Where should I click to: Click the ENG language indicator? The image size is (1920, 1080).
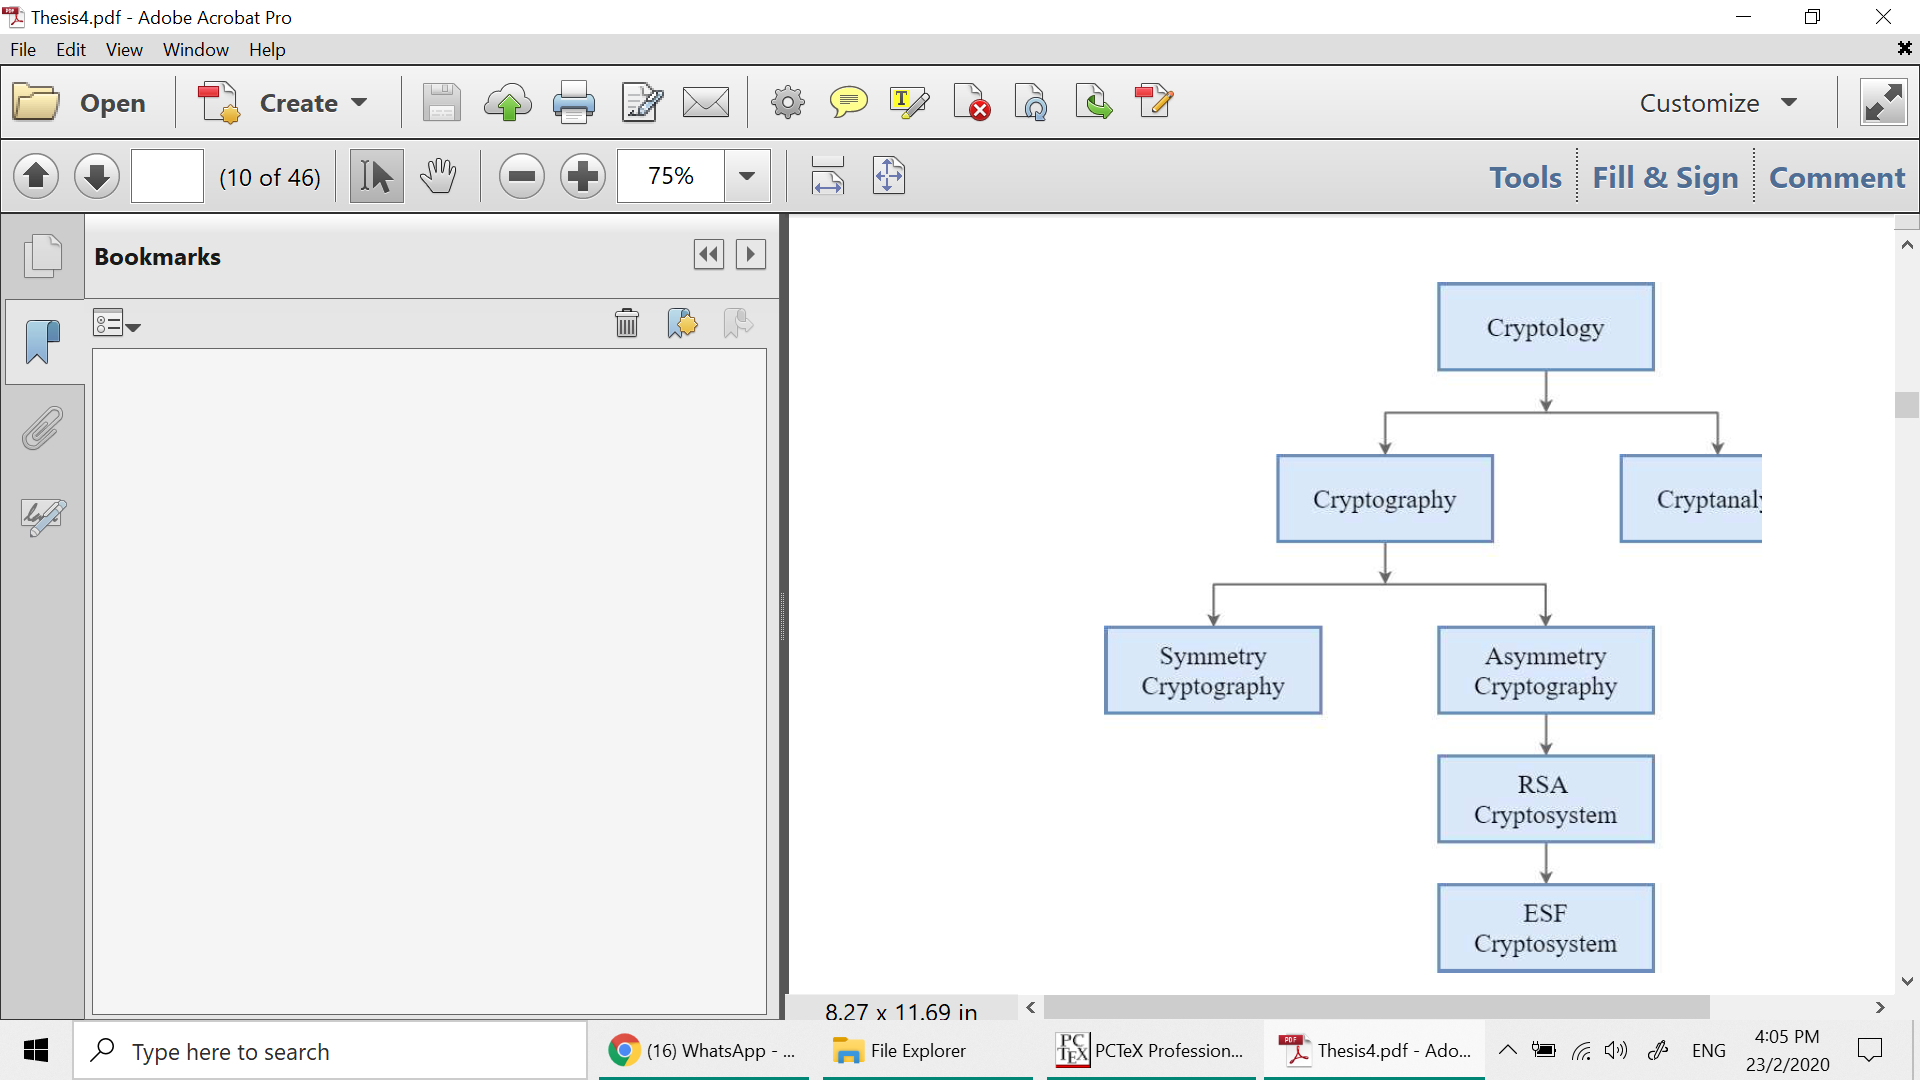1708,1050
